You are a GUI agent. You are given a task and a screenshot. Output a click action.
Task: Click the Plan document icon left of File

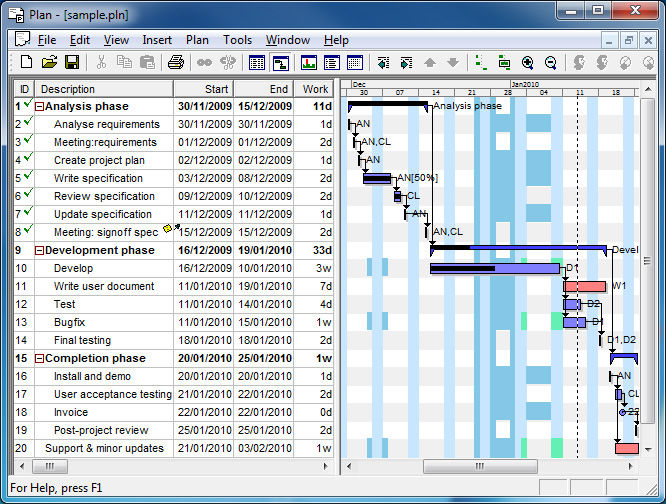(x=22, y=39)
